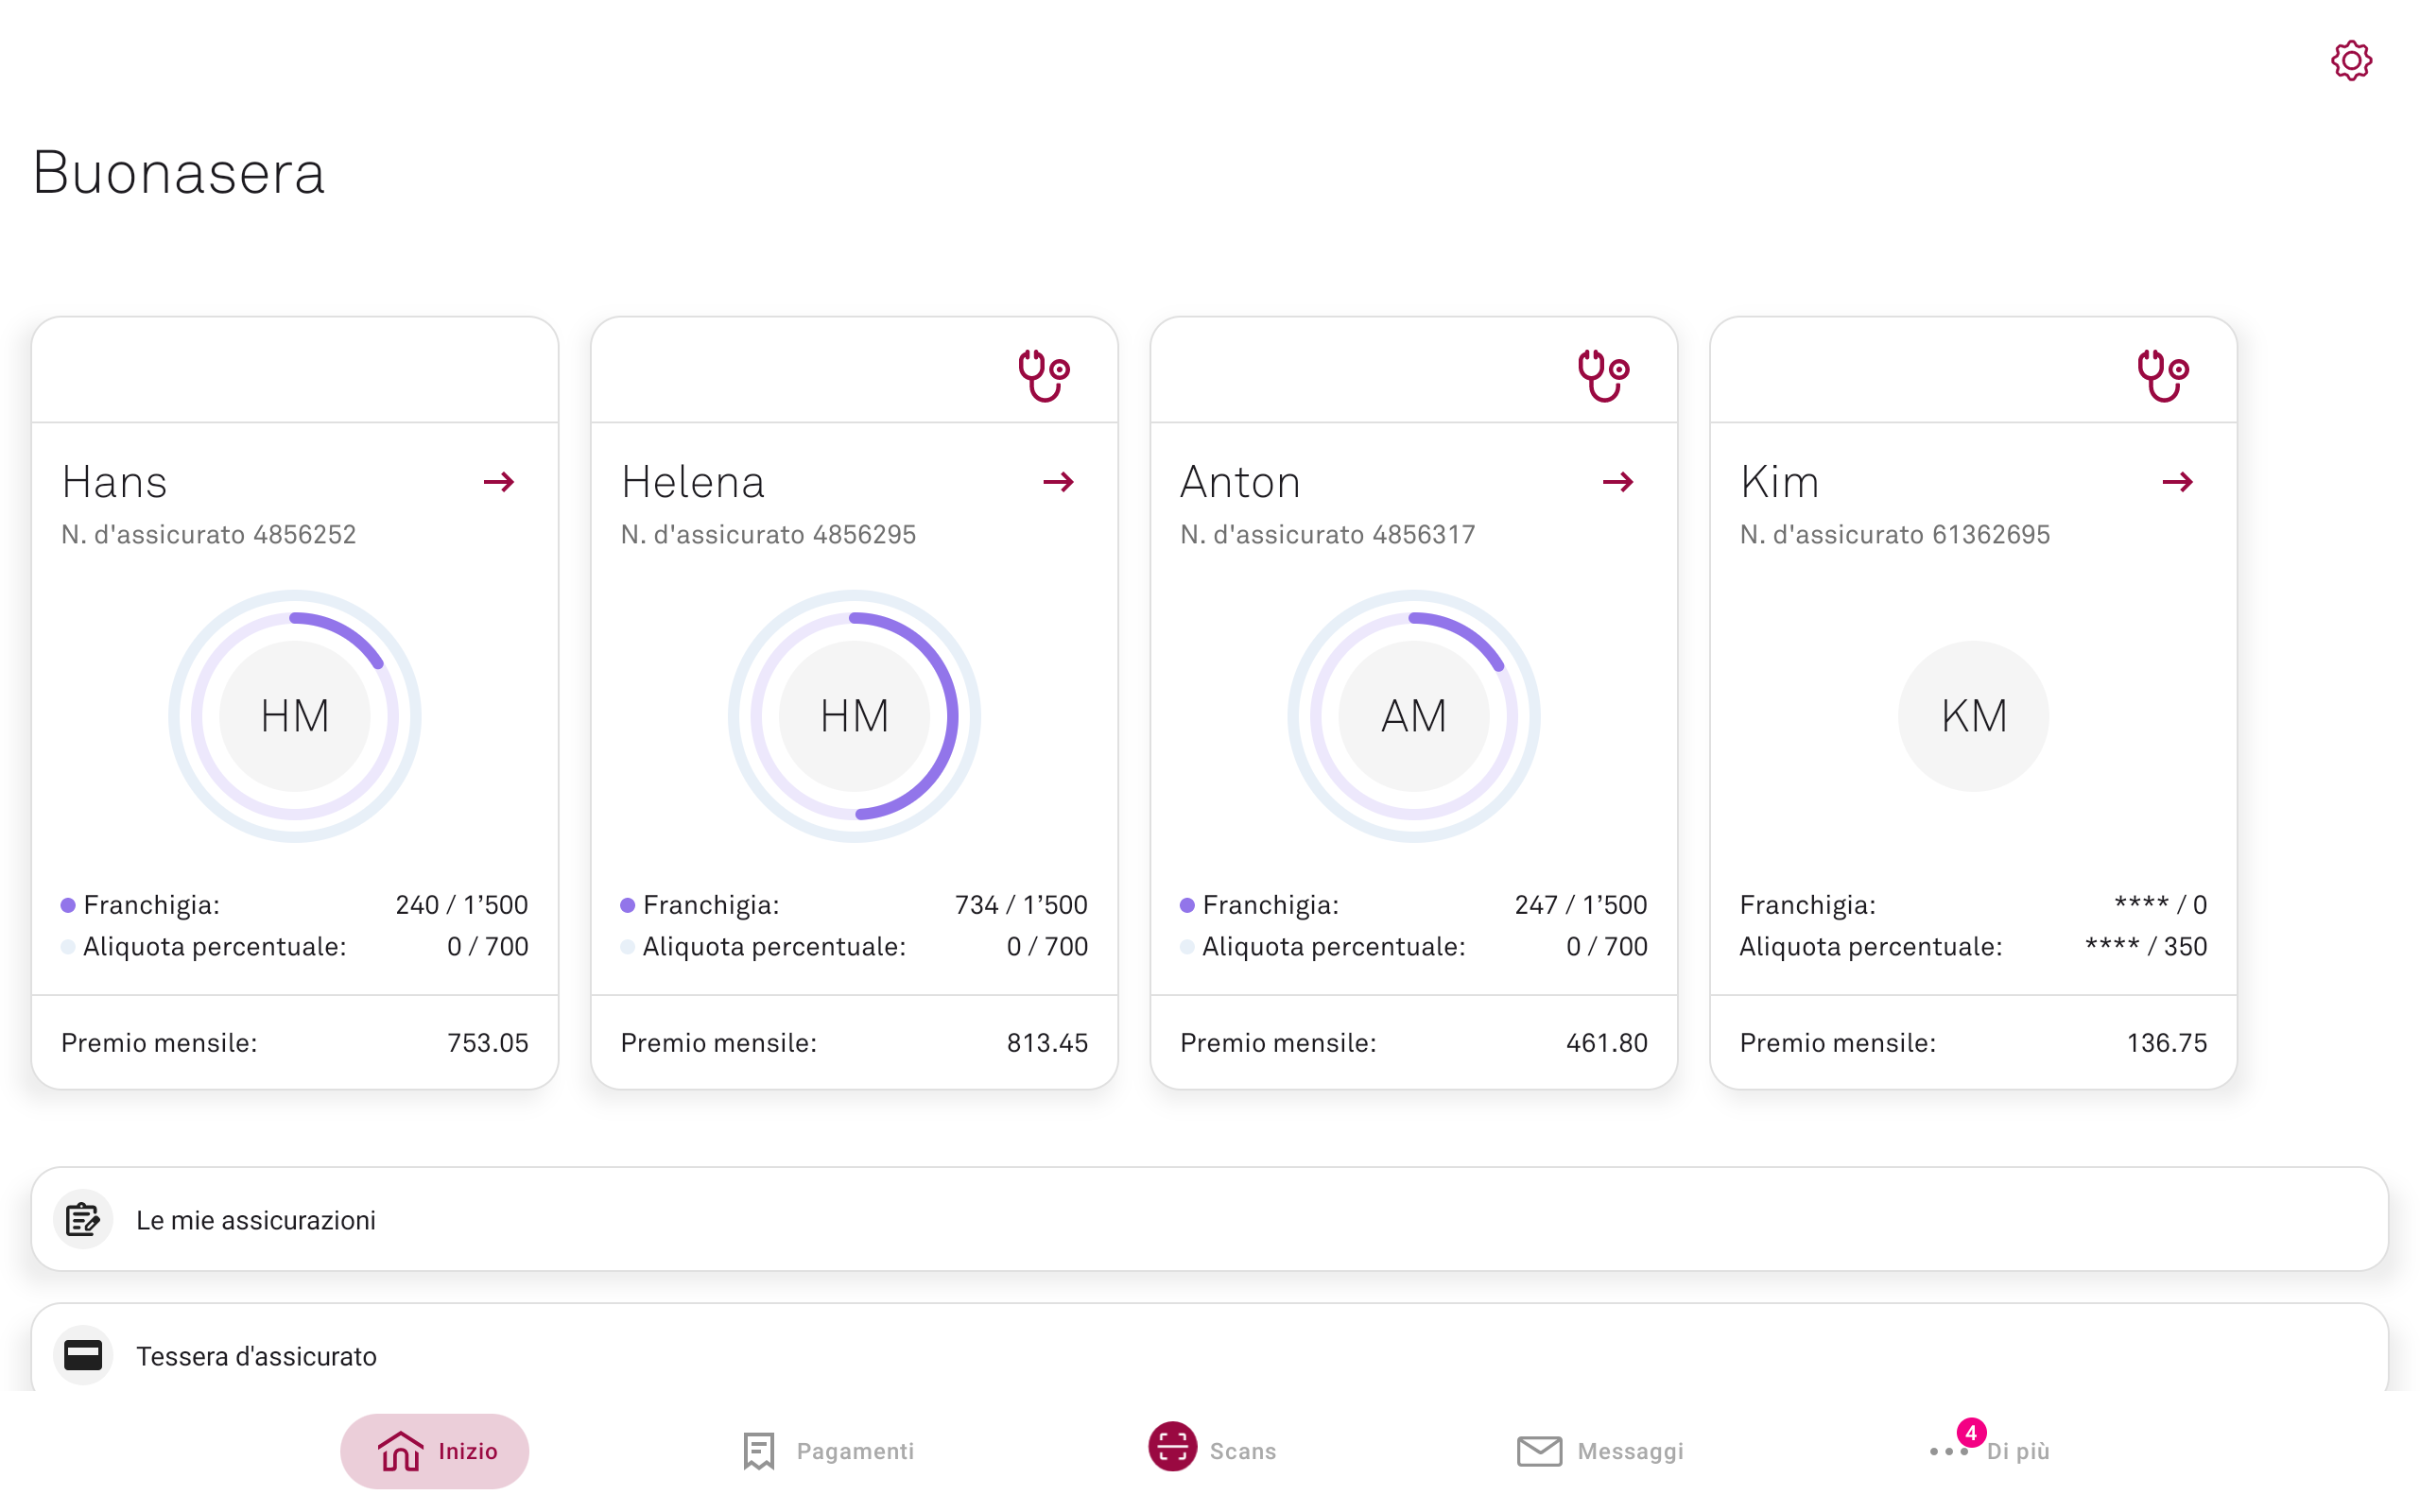
Task: Click the insurance document icon beside Le mie assicurazioni
Action: pyautogui.click(x=83, y=1219)
